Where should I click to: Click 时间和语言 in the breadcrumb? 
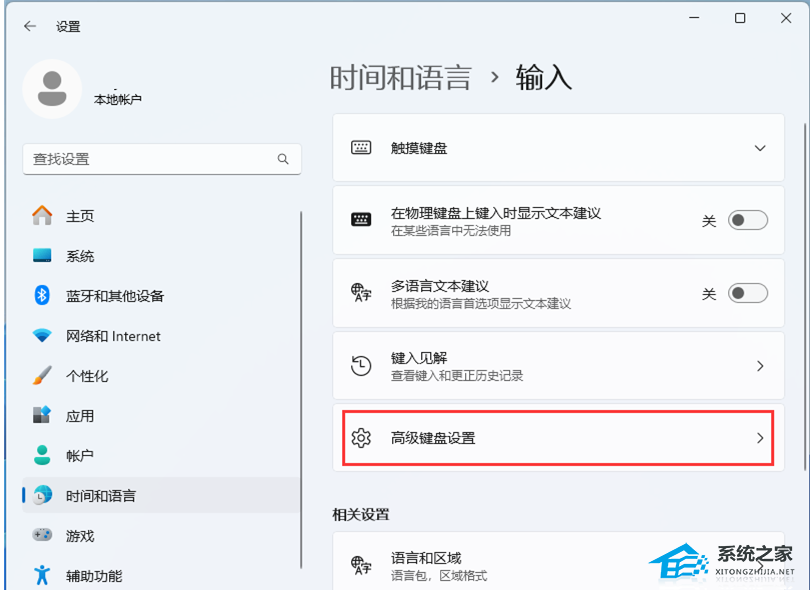[400, 78]
